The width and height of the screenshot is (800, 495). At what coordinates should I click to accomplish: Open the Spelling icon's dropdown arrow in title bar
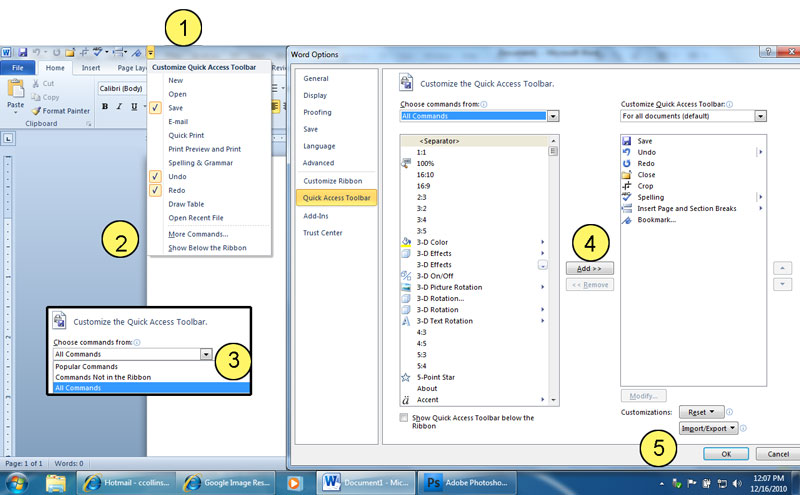[107, 52]
